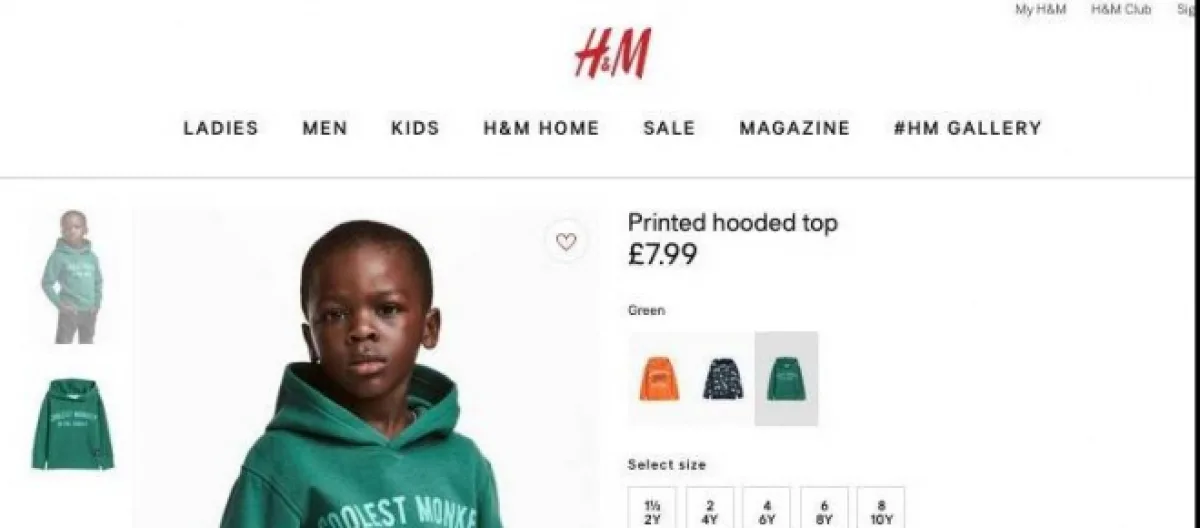Open the Sale section

[x=669, y=128]
